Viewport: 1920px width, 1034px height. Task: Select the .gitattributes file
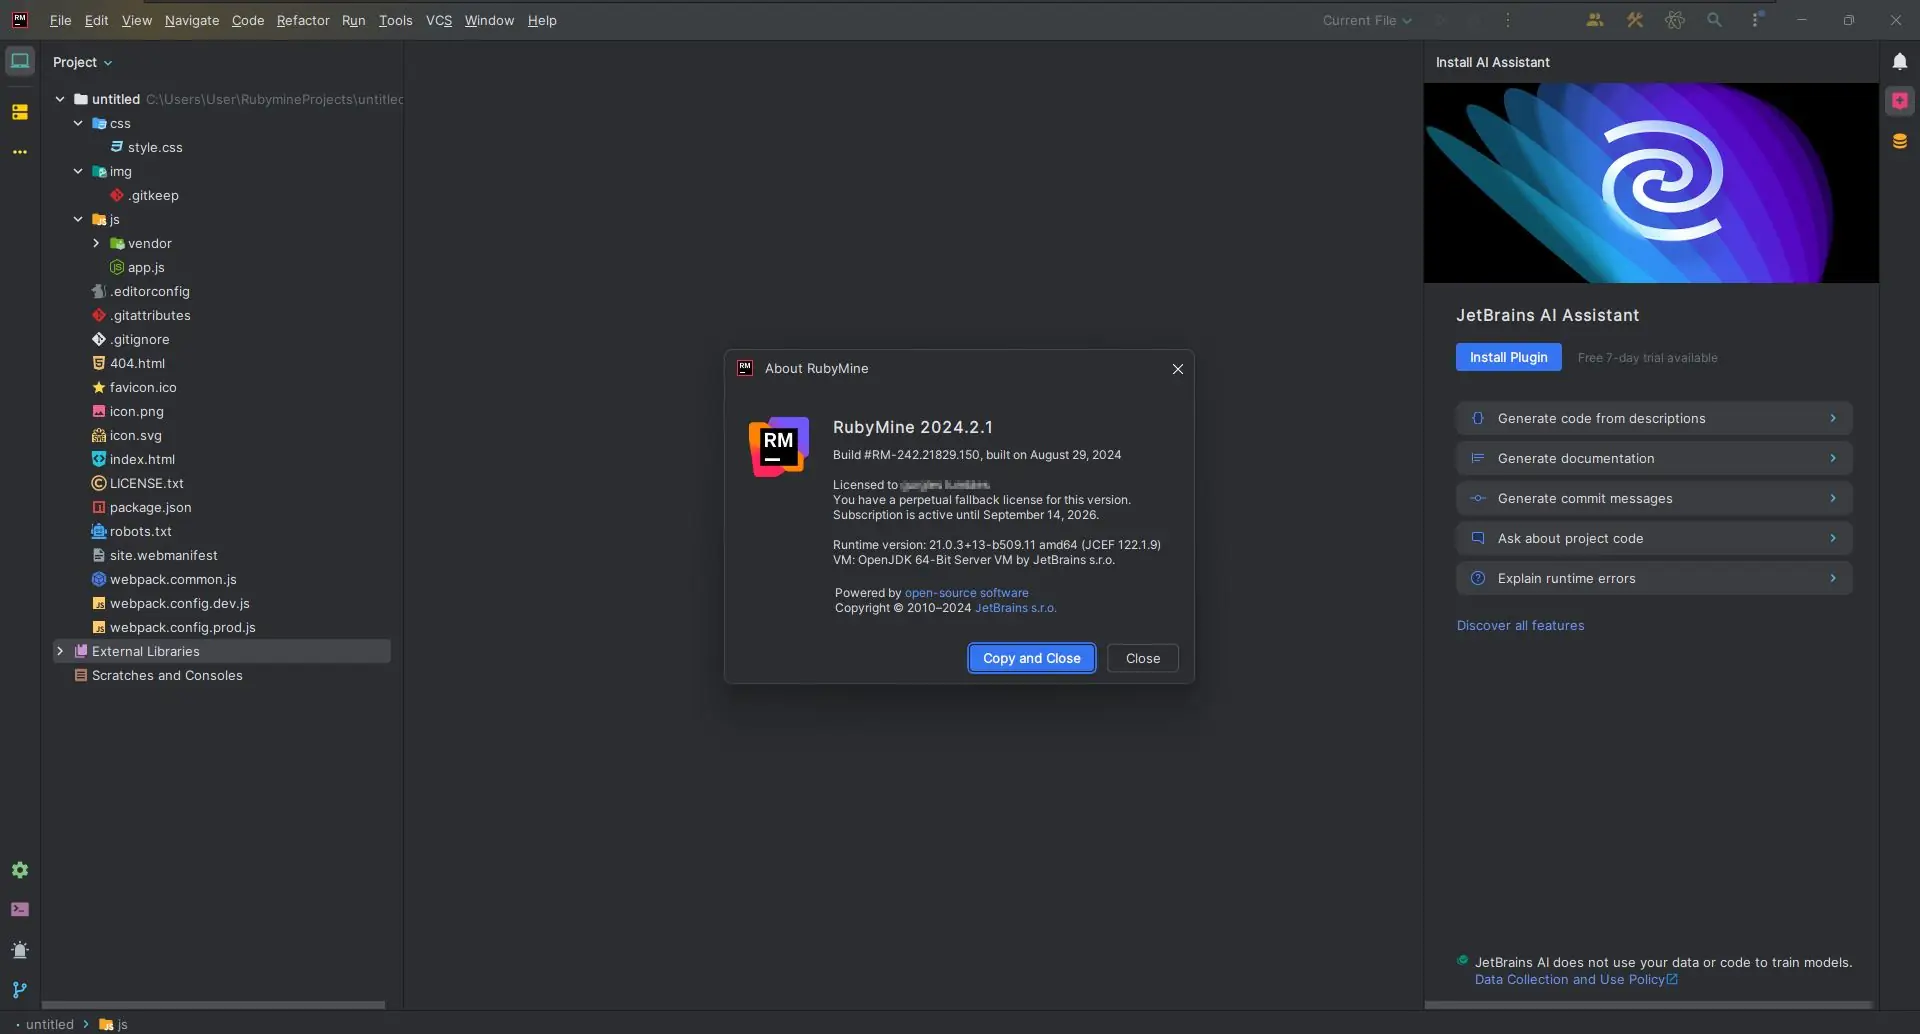click(150, 315)
